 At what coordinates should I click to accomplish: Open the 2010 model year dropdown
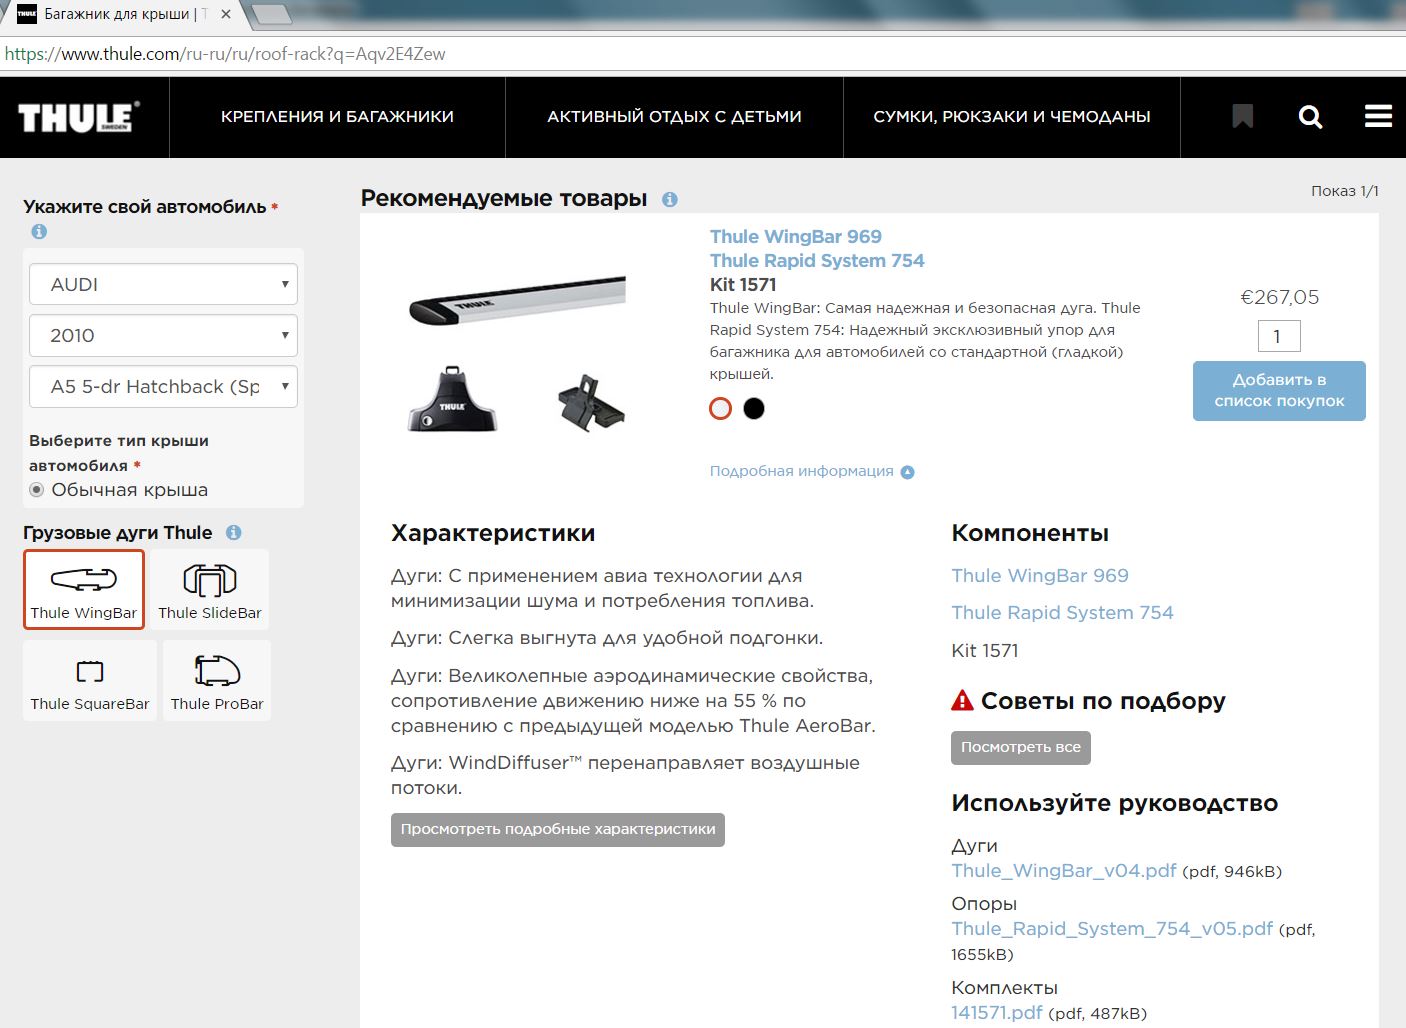164,335
